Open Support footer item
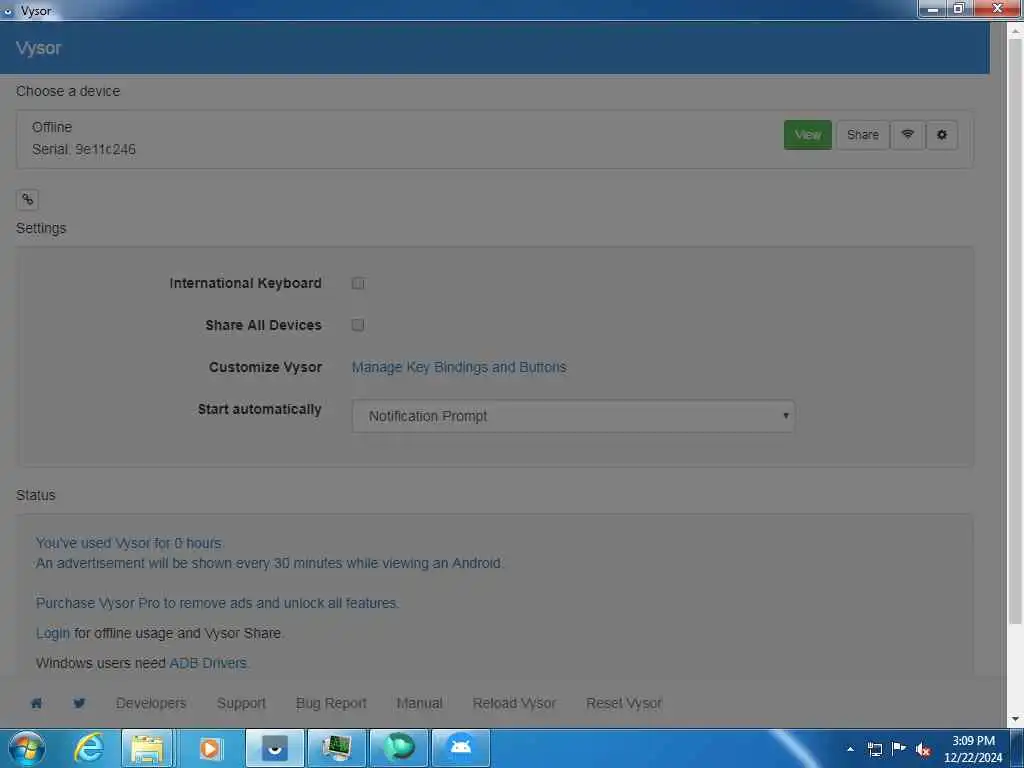Screen dimensions: 1024x768 click(x=241, y=703)
